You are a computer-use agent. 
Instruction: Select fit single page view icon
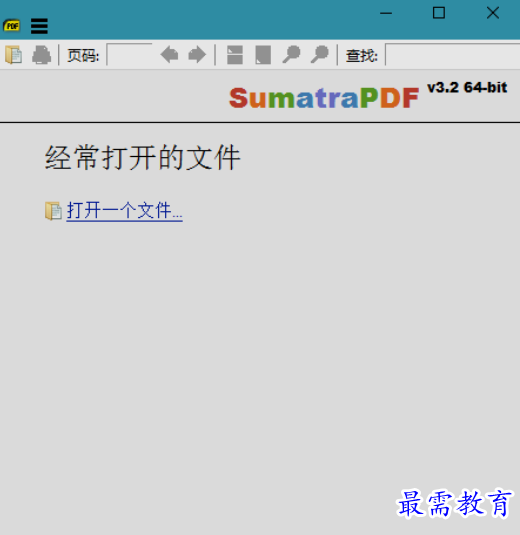[x=263, y=55]
